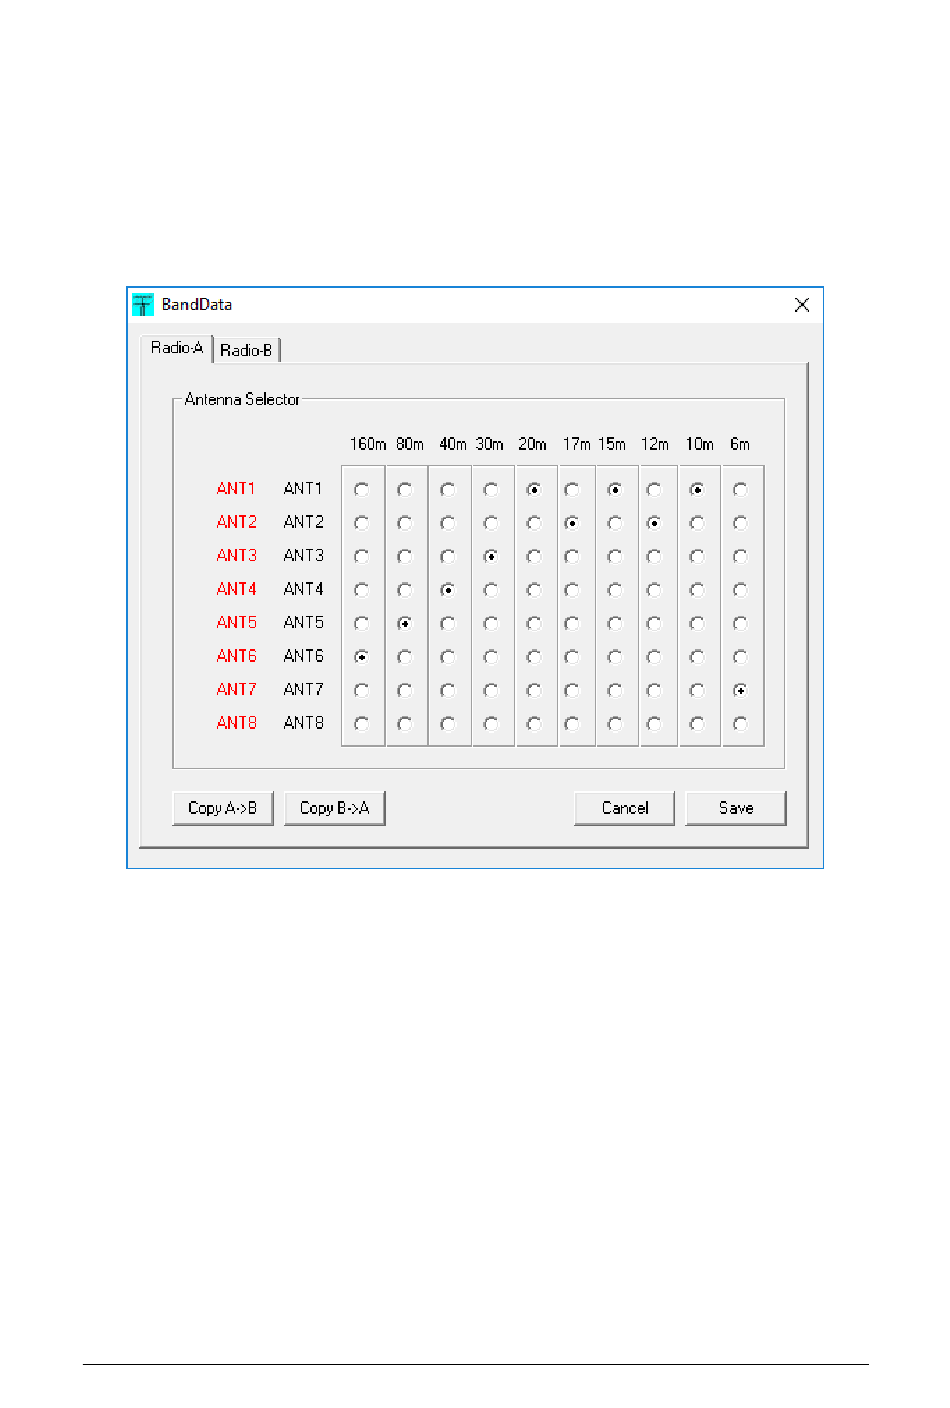This screenshot has width=950, height=1408.
Task: Select ANT1 for the 160m band
Action: coord(362,490)
